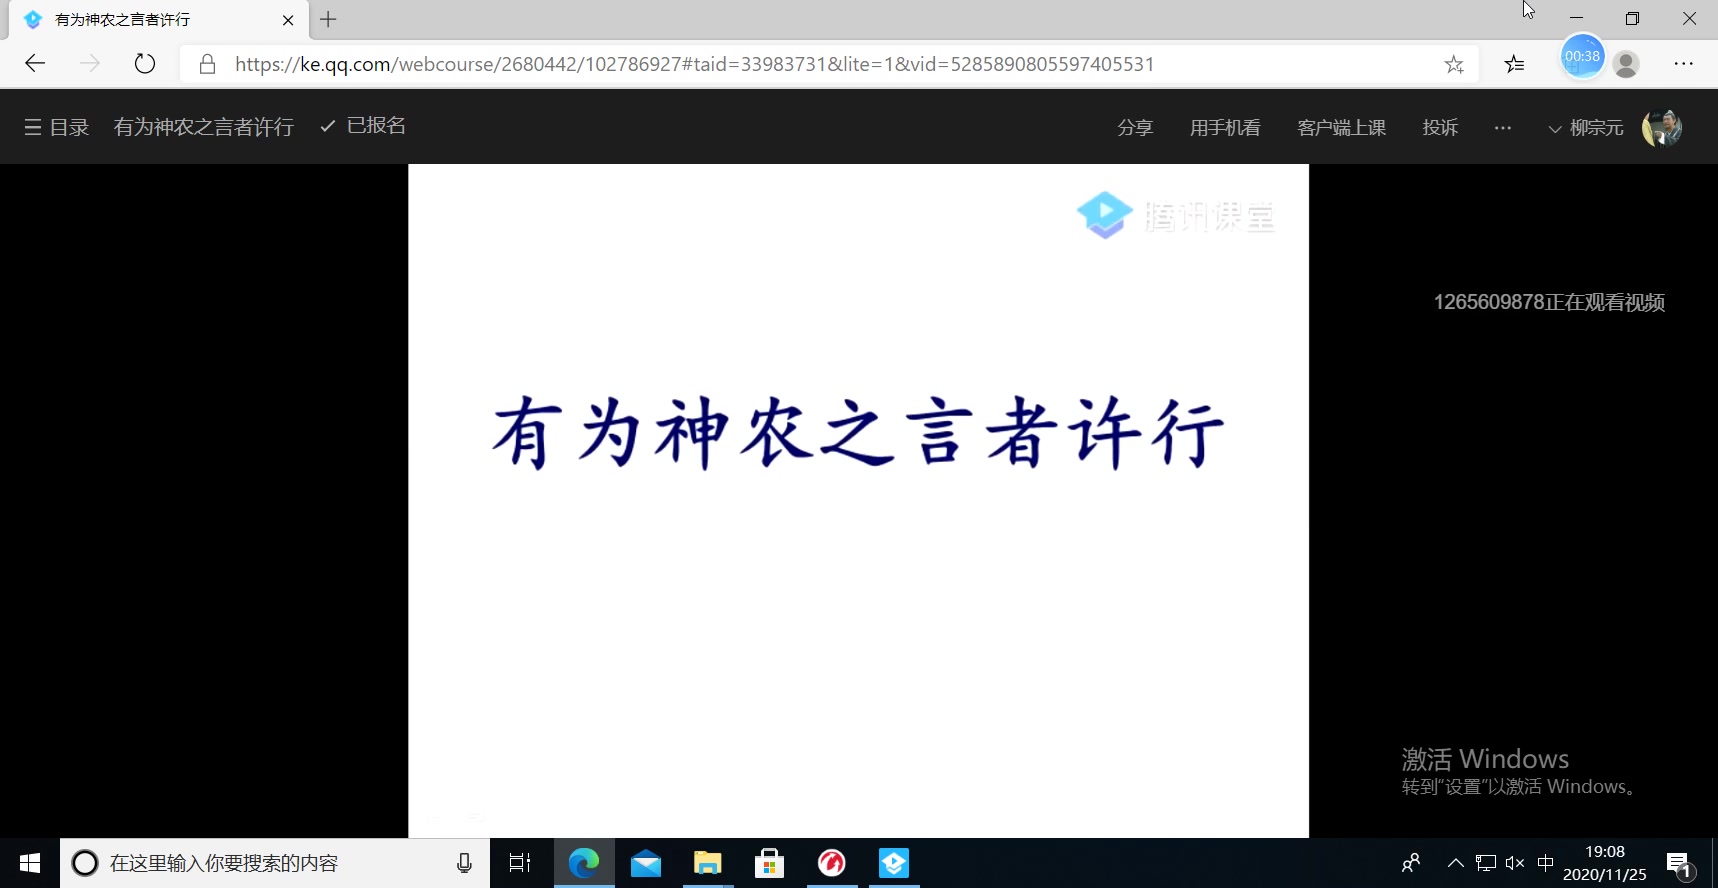Switch the 中 input method indicator
The image size is (1718, 888).
click(x=1545, y=863)
